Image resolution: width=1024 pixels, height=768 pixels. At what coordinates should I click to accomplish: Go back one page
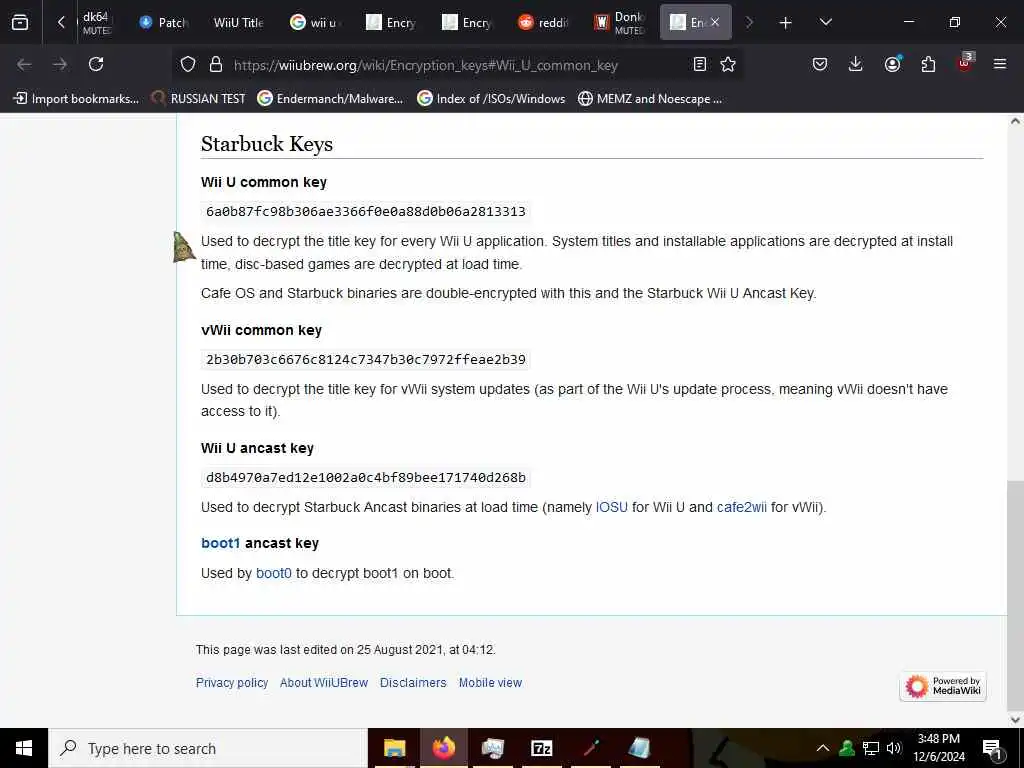(x=24, y=64)
